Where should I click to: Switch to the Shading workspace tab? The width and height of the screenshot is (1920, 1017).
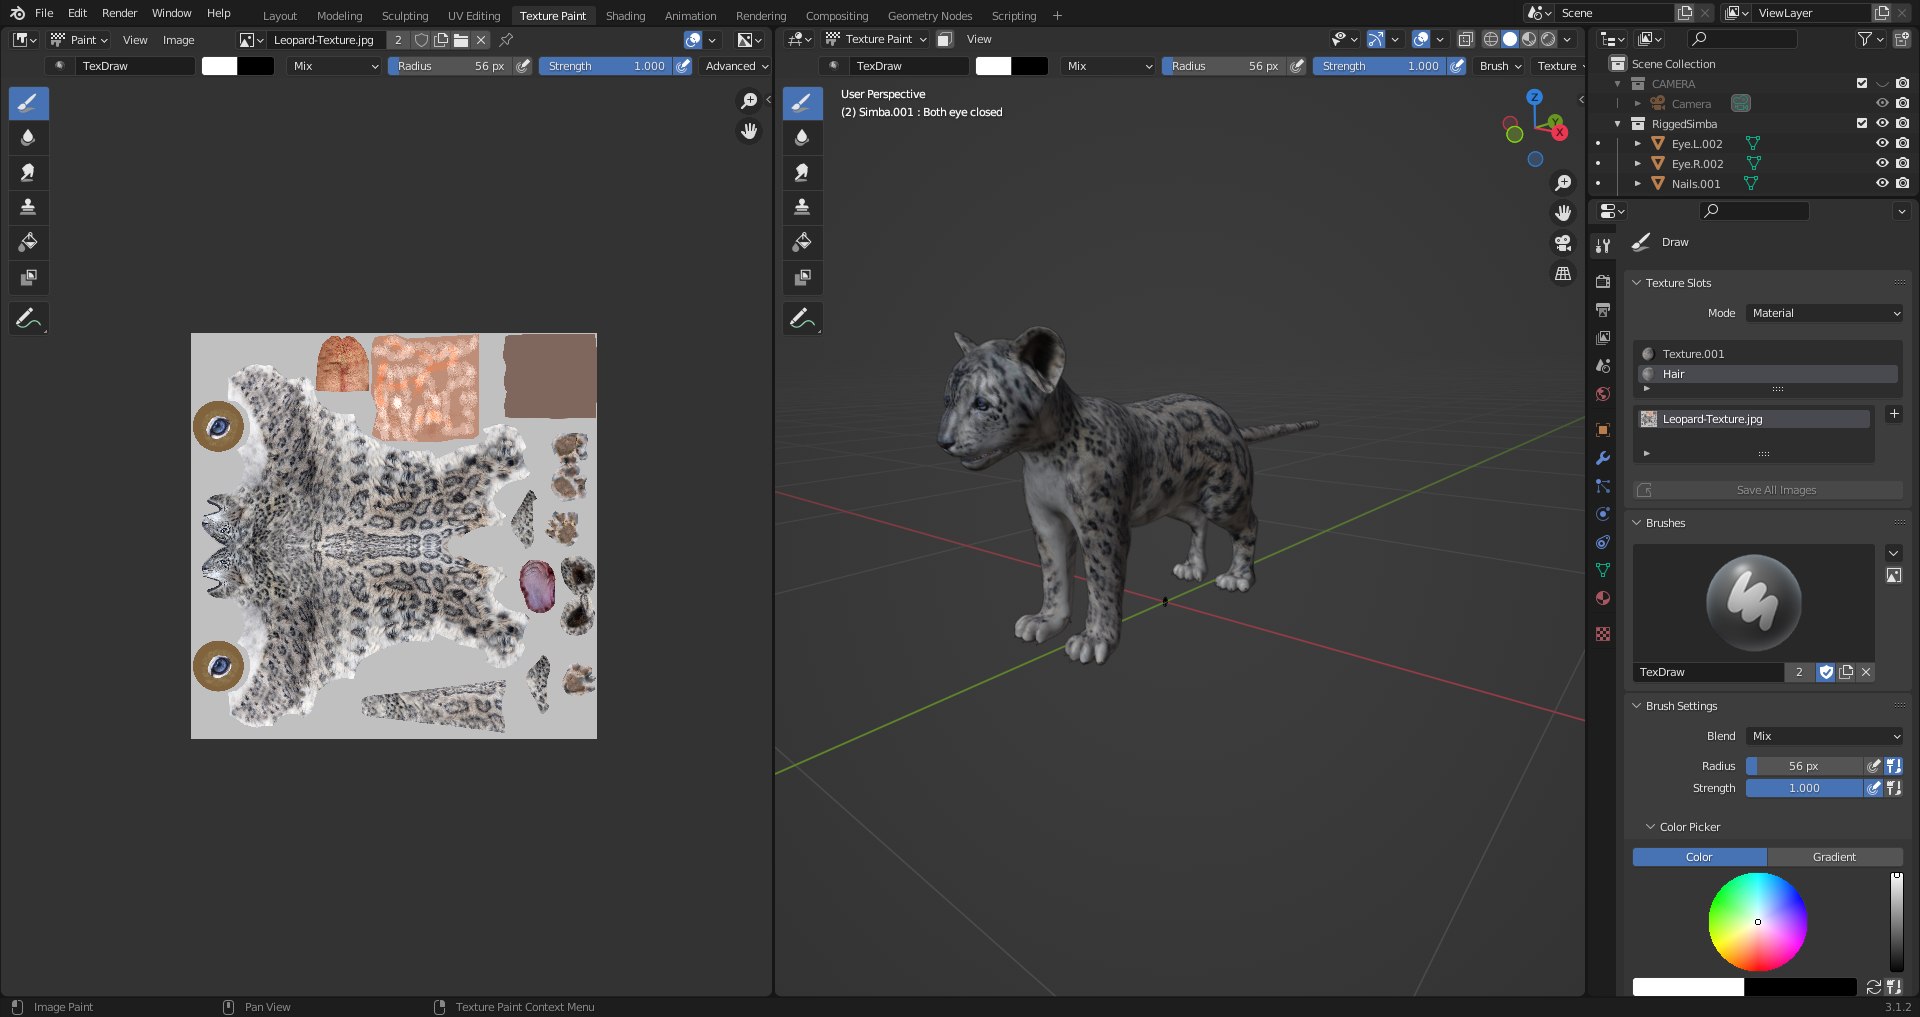coord(625,16)
